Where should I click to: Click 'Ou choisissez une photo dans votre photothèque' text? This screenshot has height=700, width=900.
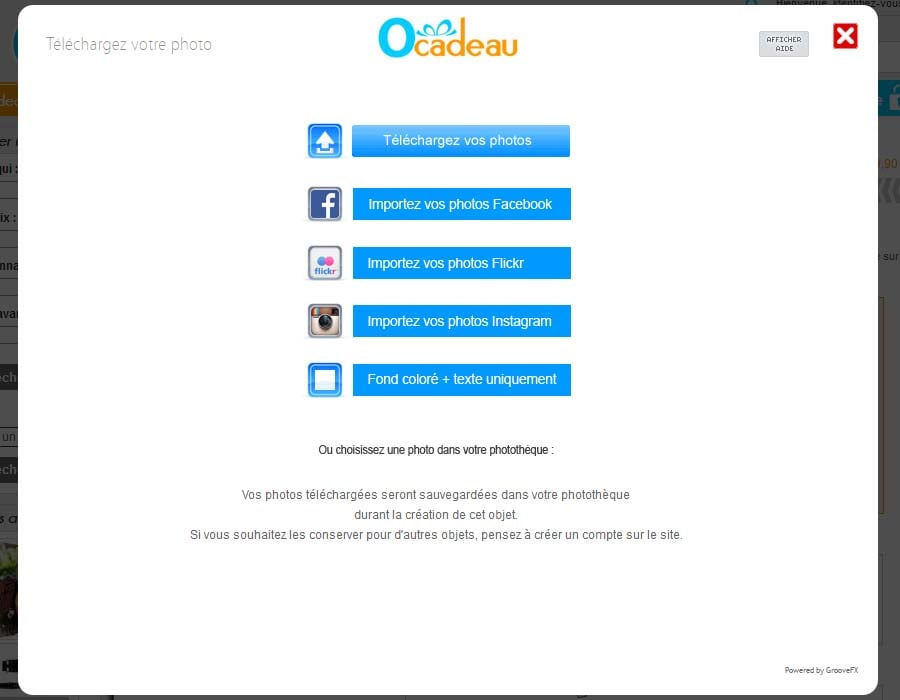pos(436,450)
